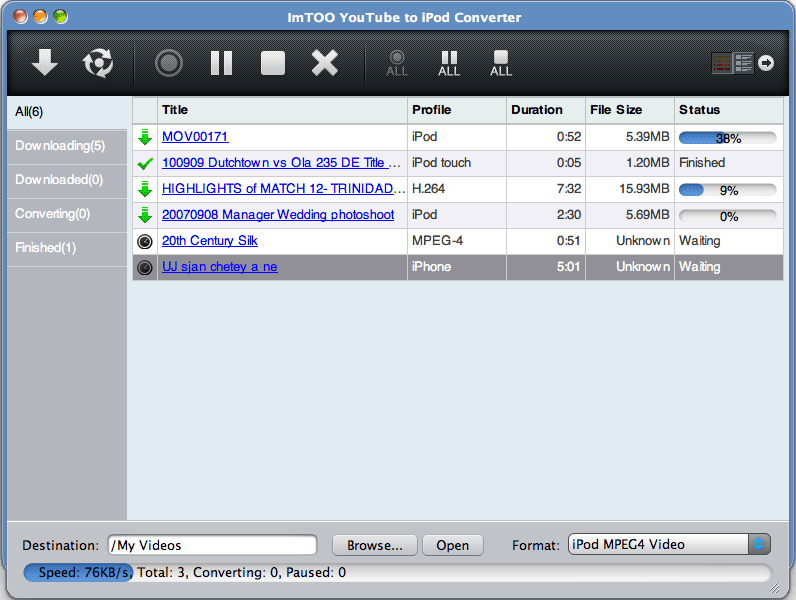Open 20070908 Manager Wedding photoshoot link

(278, 215)
